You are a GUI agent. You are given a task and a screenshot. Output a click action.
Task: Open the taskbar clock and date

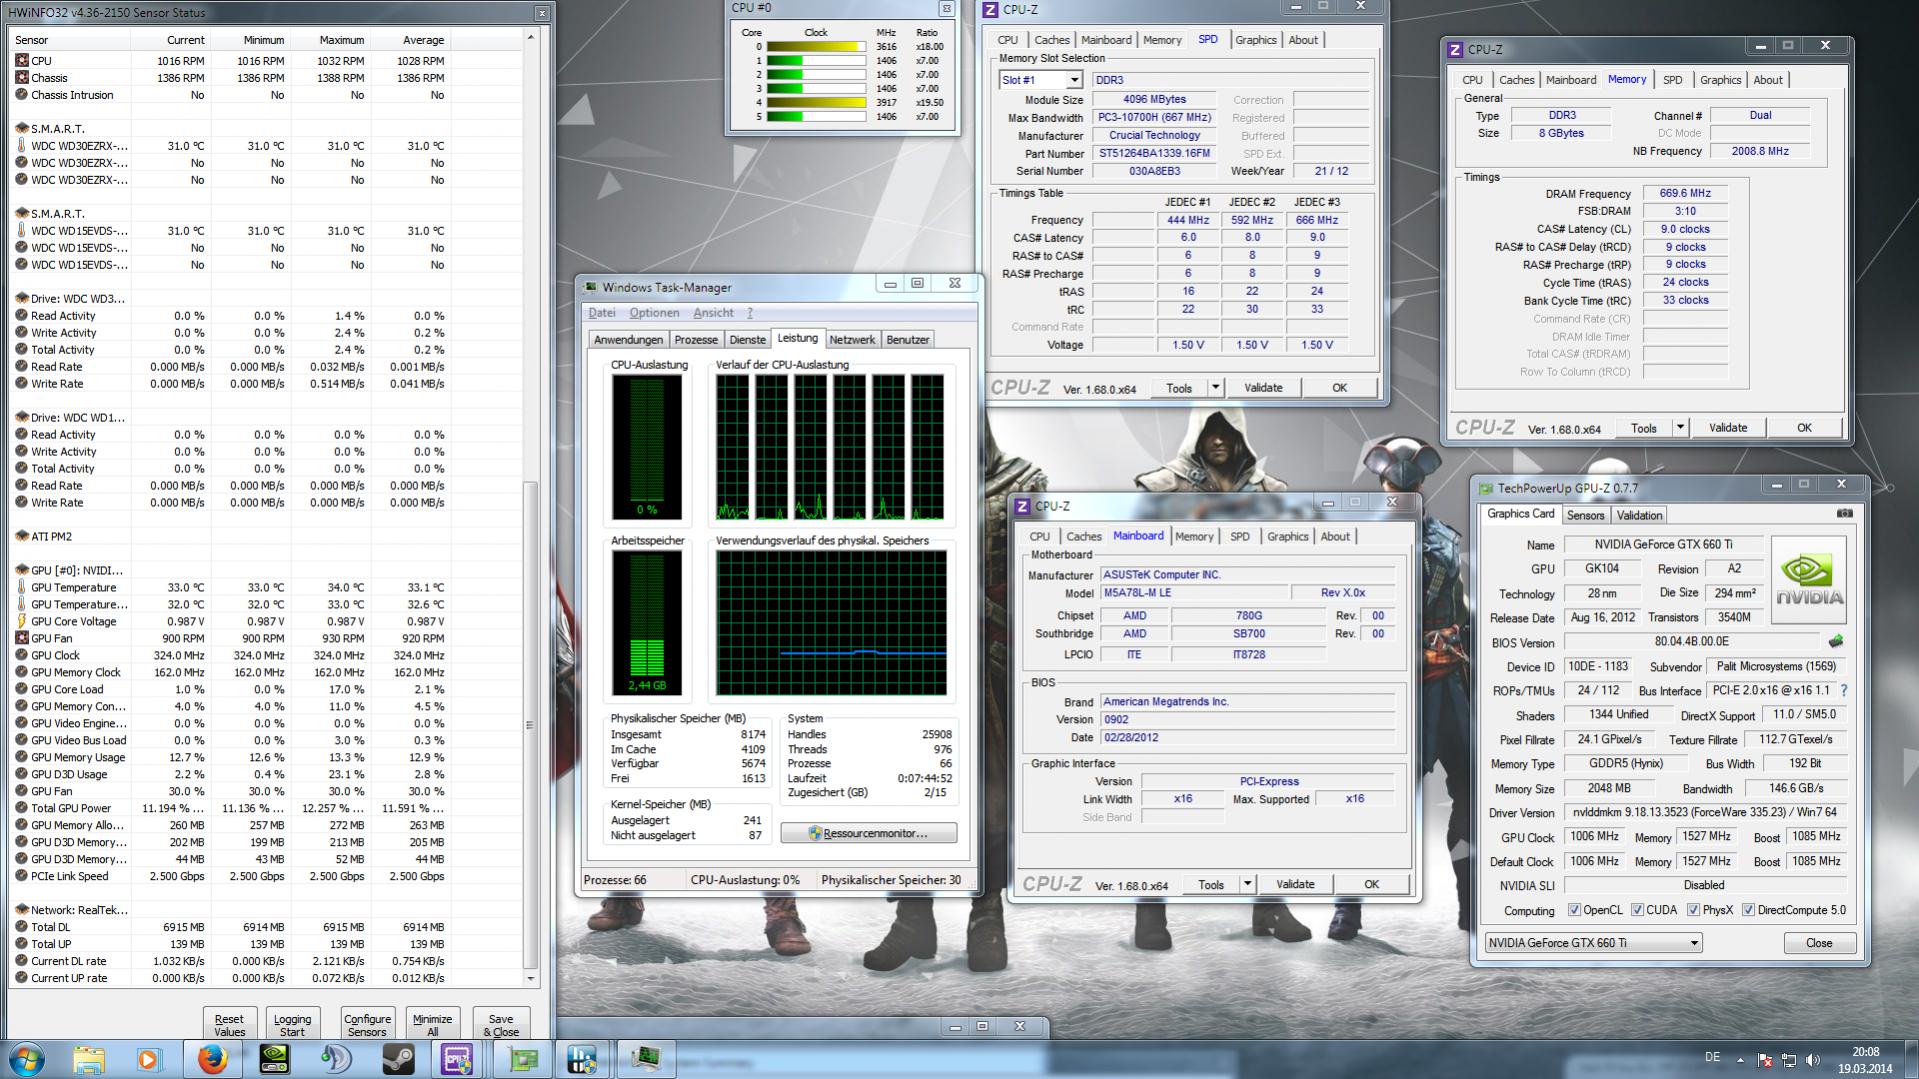1865,1060
